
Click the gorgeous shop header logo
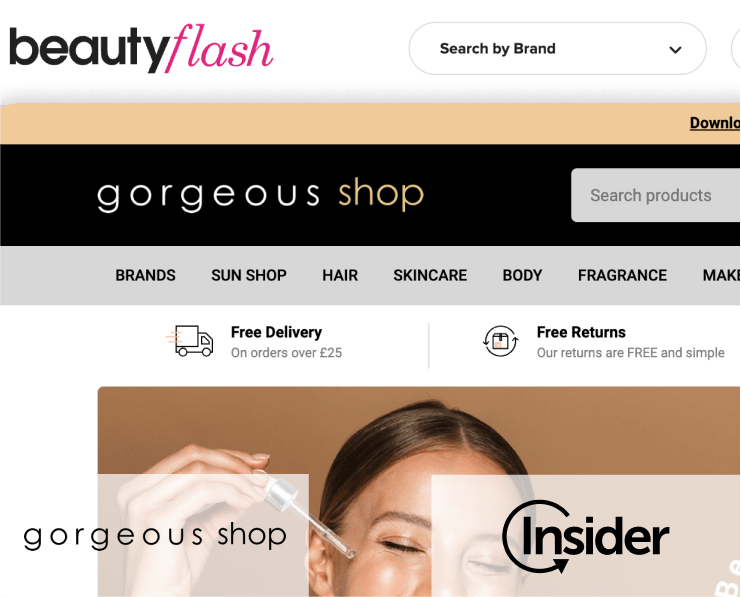[x=260, y=195]
